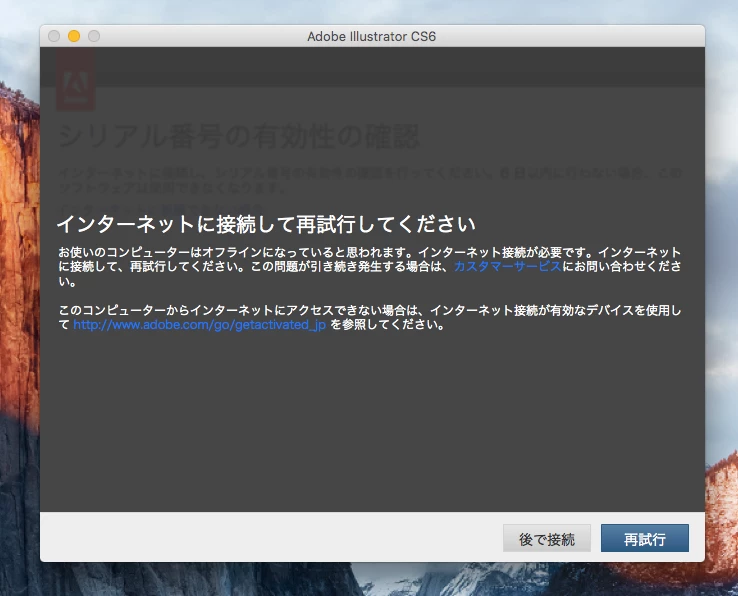
Task: Open the カスタマーサービス link
Action: [x=508, y=266]
